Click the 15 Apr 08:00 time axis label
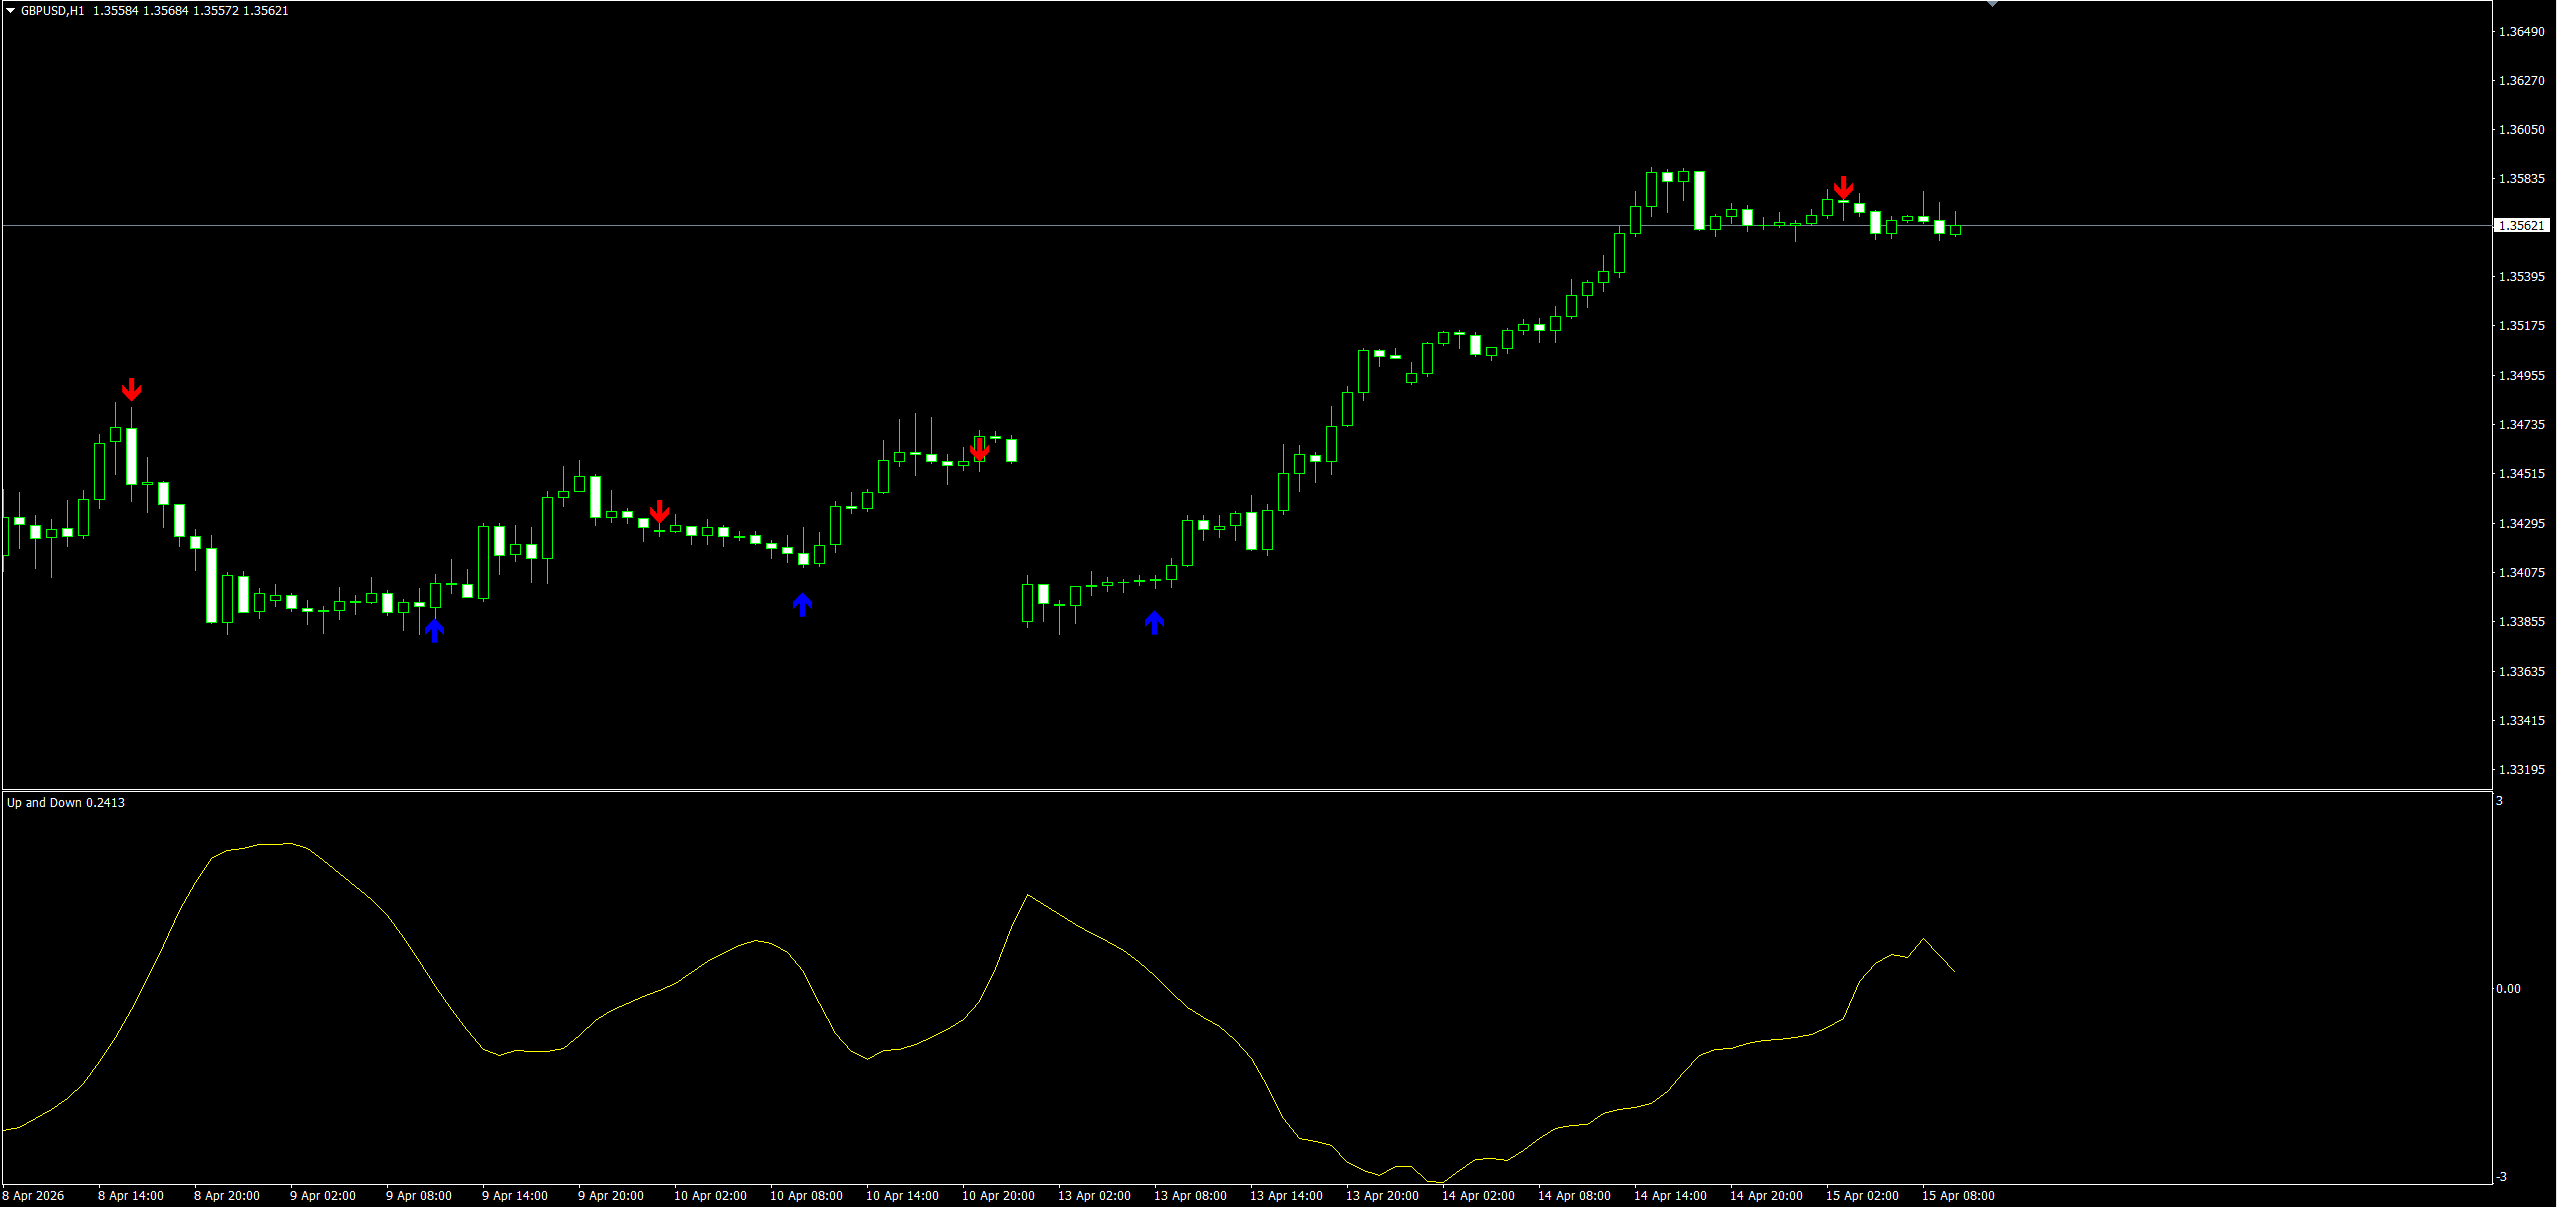The width and height of the screenshot is (2558, 1207). pyautogui.click(x=1958, y=1196)
